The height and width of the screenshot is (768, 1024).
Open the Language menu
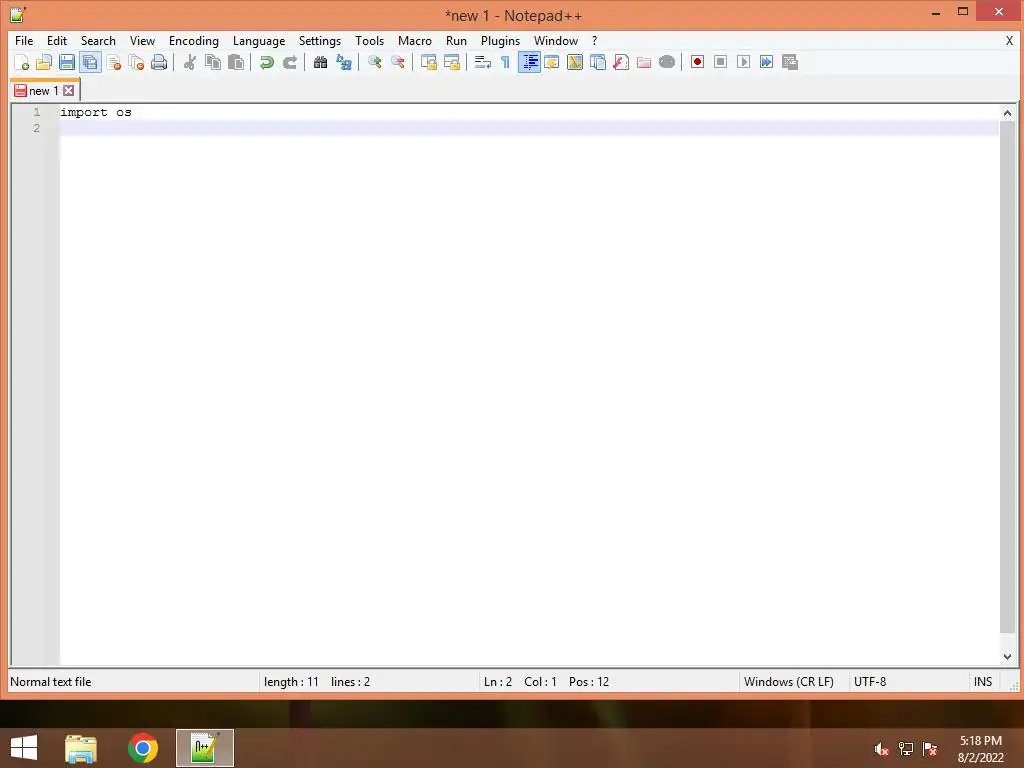(x=259, y=40)
